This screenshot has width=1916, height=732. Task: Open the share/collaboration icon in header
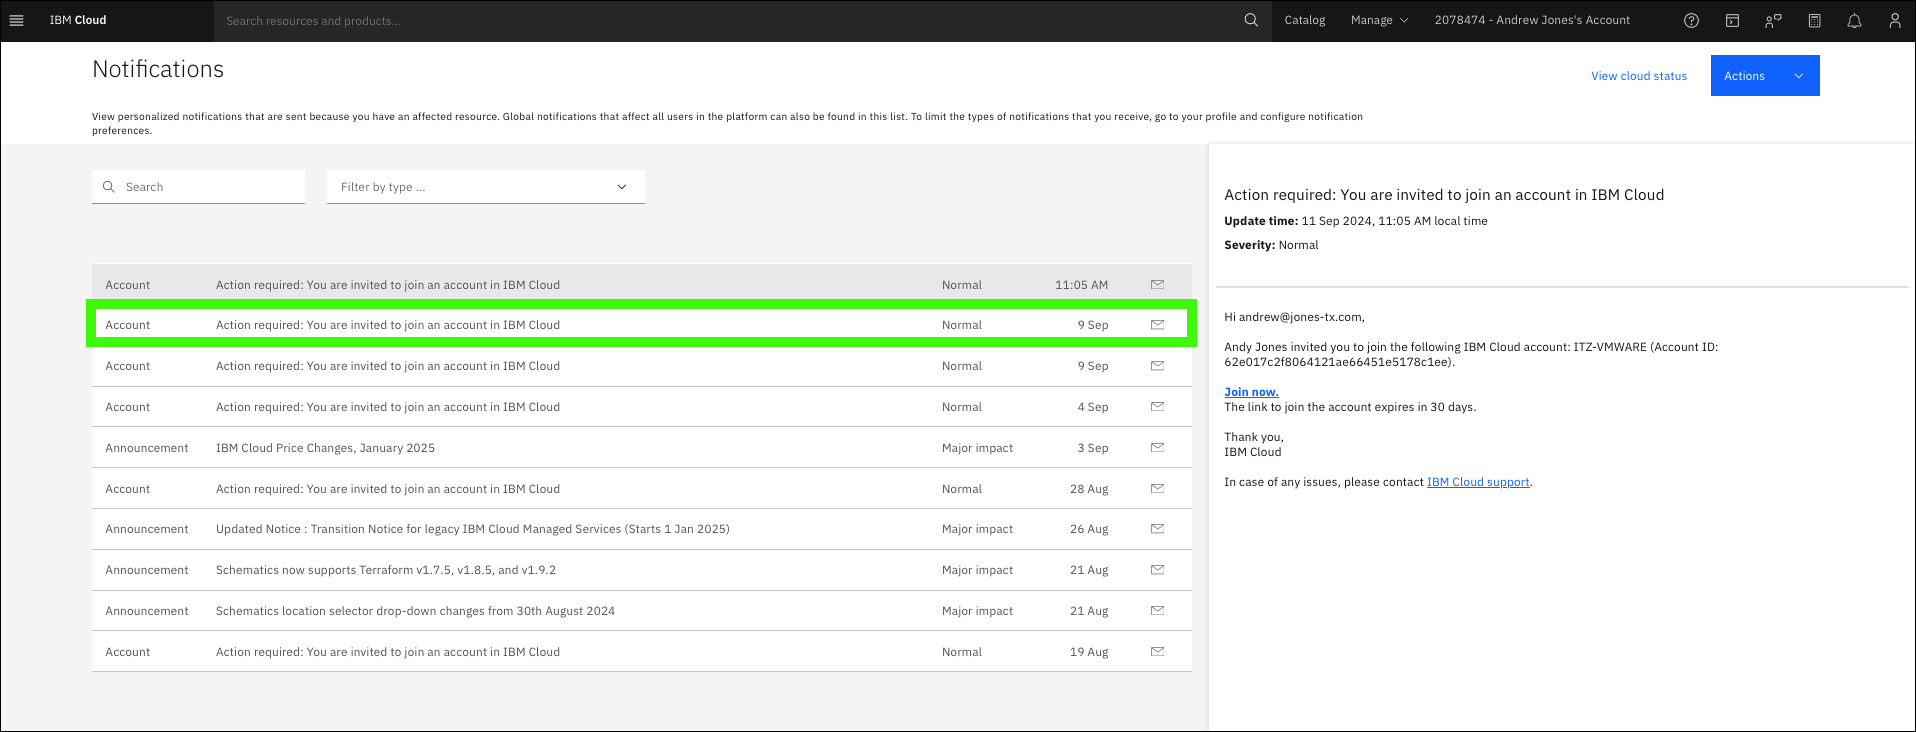coord(1773,20)
